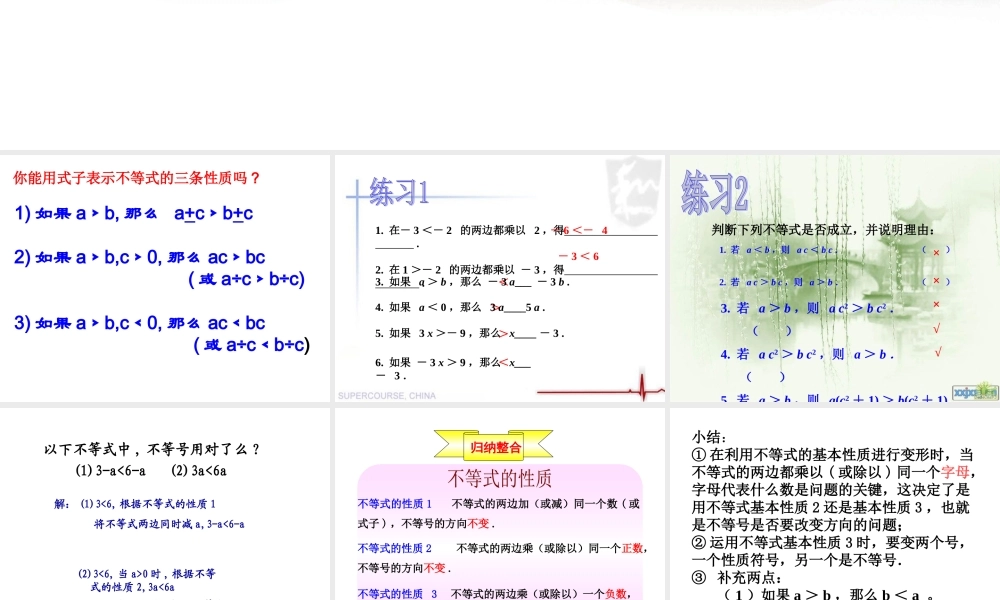
Task: Open the 小结 summary slide
Action: pos(835,504)
